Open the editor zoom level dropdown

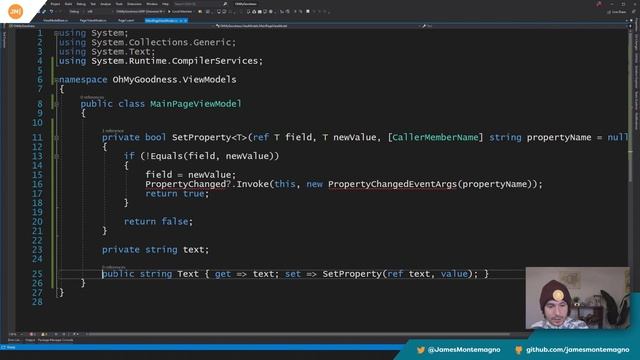pyautogui.click(x=15, y=334)
